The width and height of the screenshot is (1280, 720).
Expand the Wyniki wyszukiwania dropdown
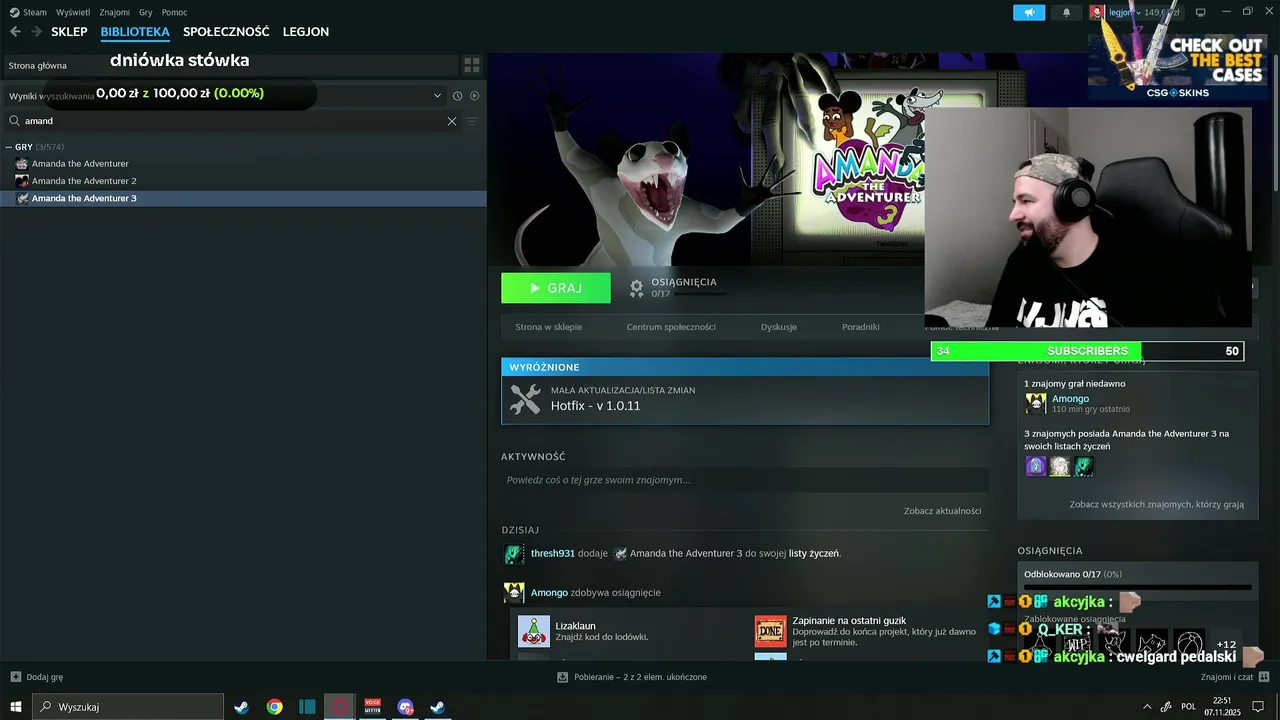437,96
